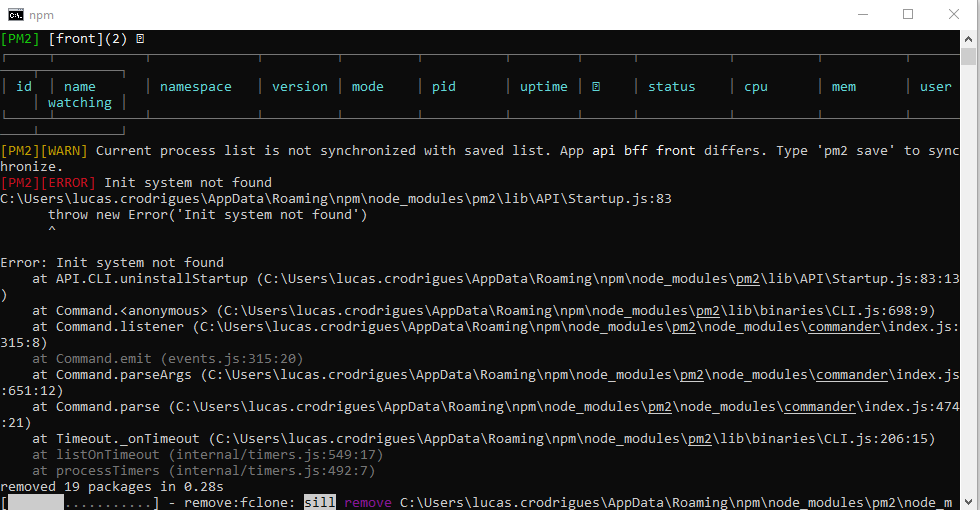Click the scrollbar down arrow
Viewport: 980px width, 510px height.
(969, 502)
